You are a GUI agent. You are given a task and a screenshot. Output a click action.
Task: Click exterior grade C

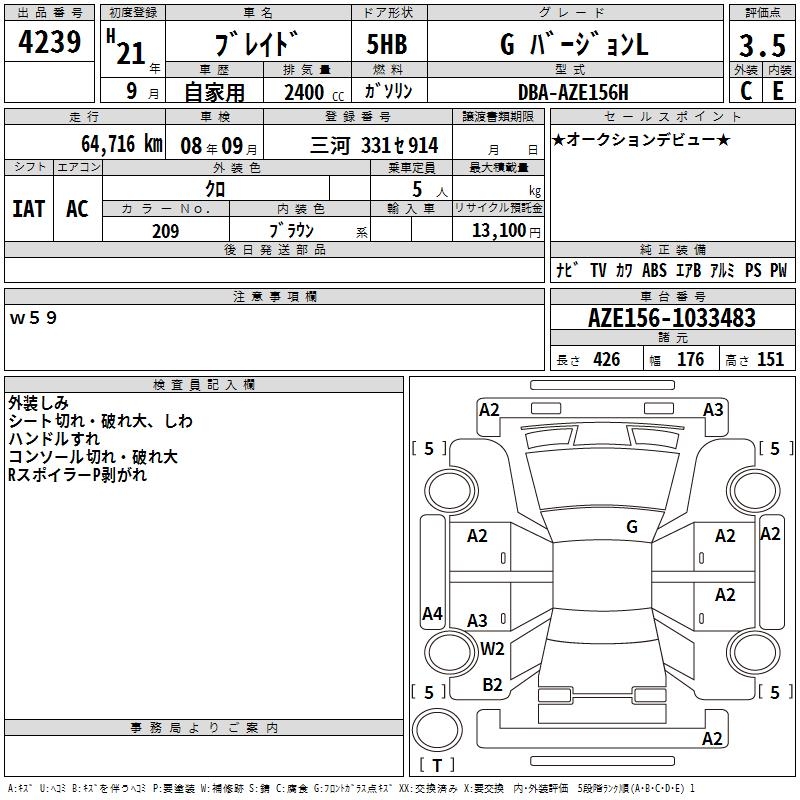click(x=746, y=91)
